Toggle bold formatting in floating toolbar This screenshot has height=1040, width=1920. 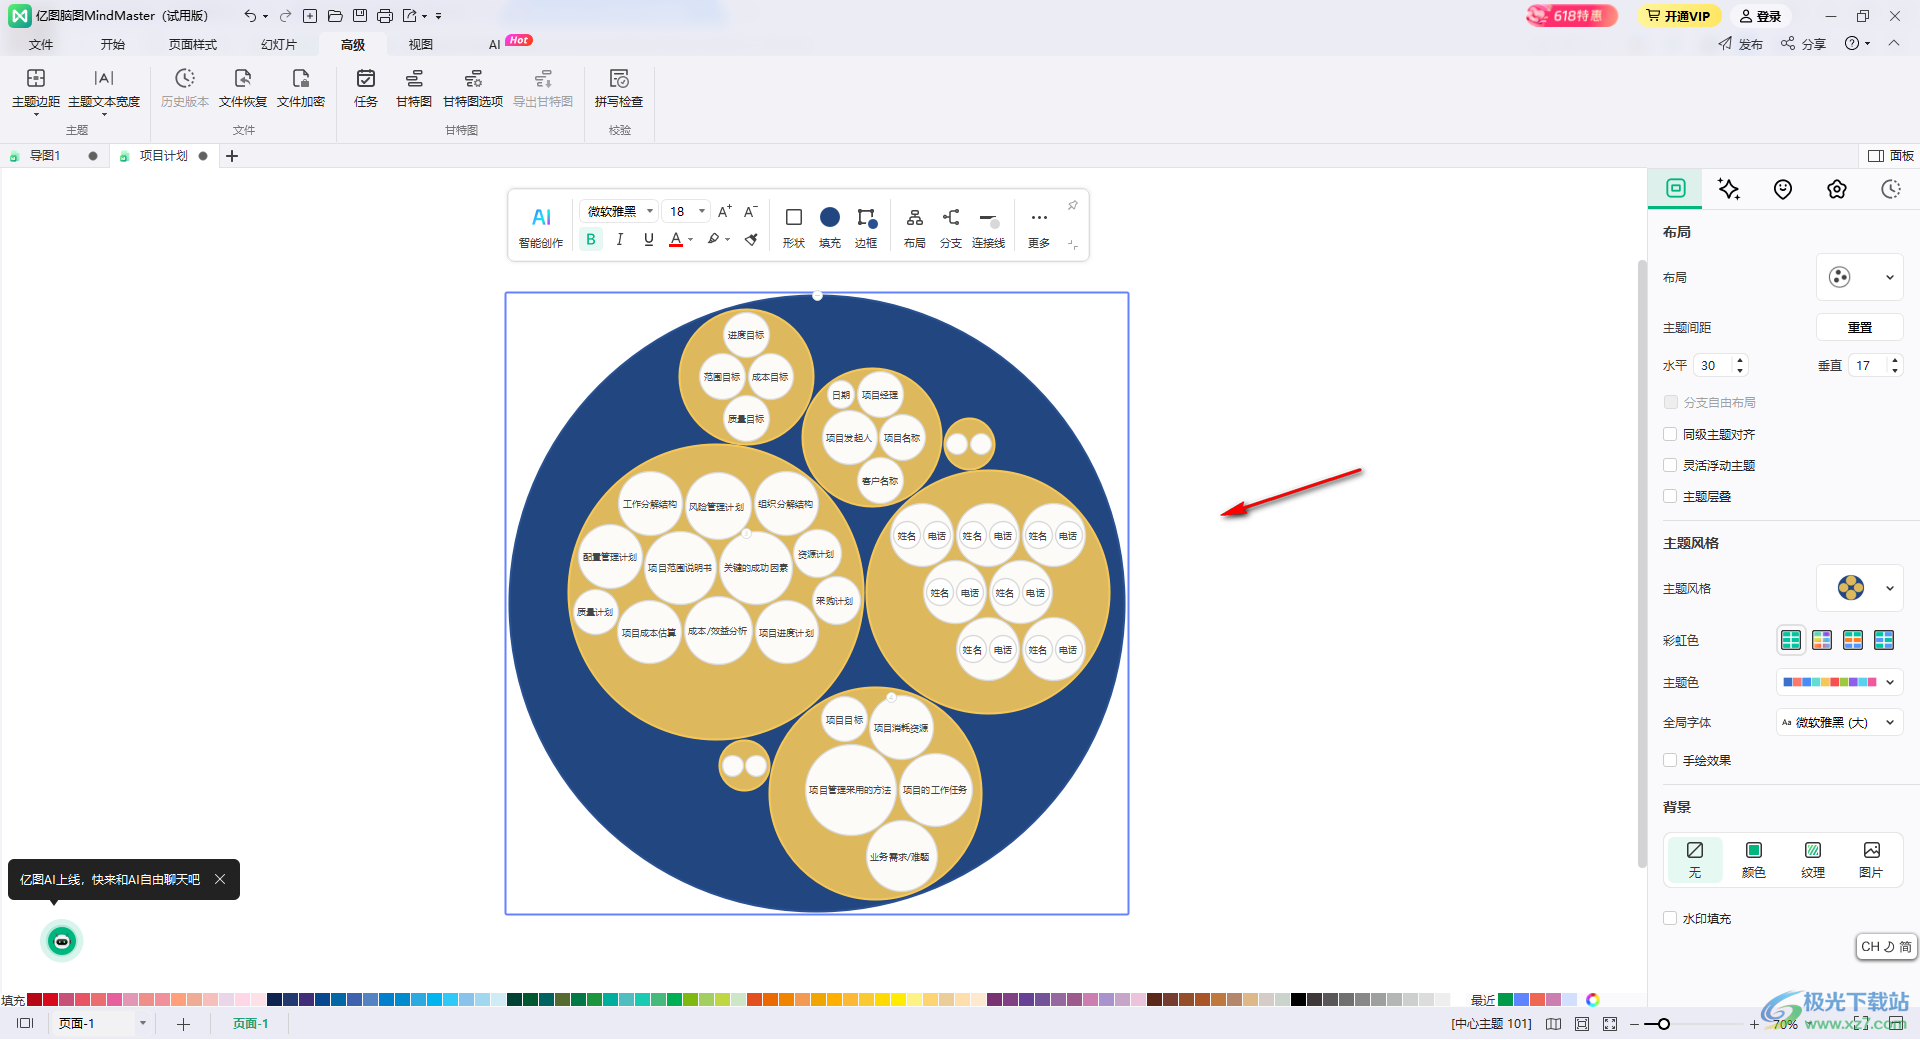(591, 240)
